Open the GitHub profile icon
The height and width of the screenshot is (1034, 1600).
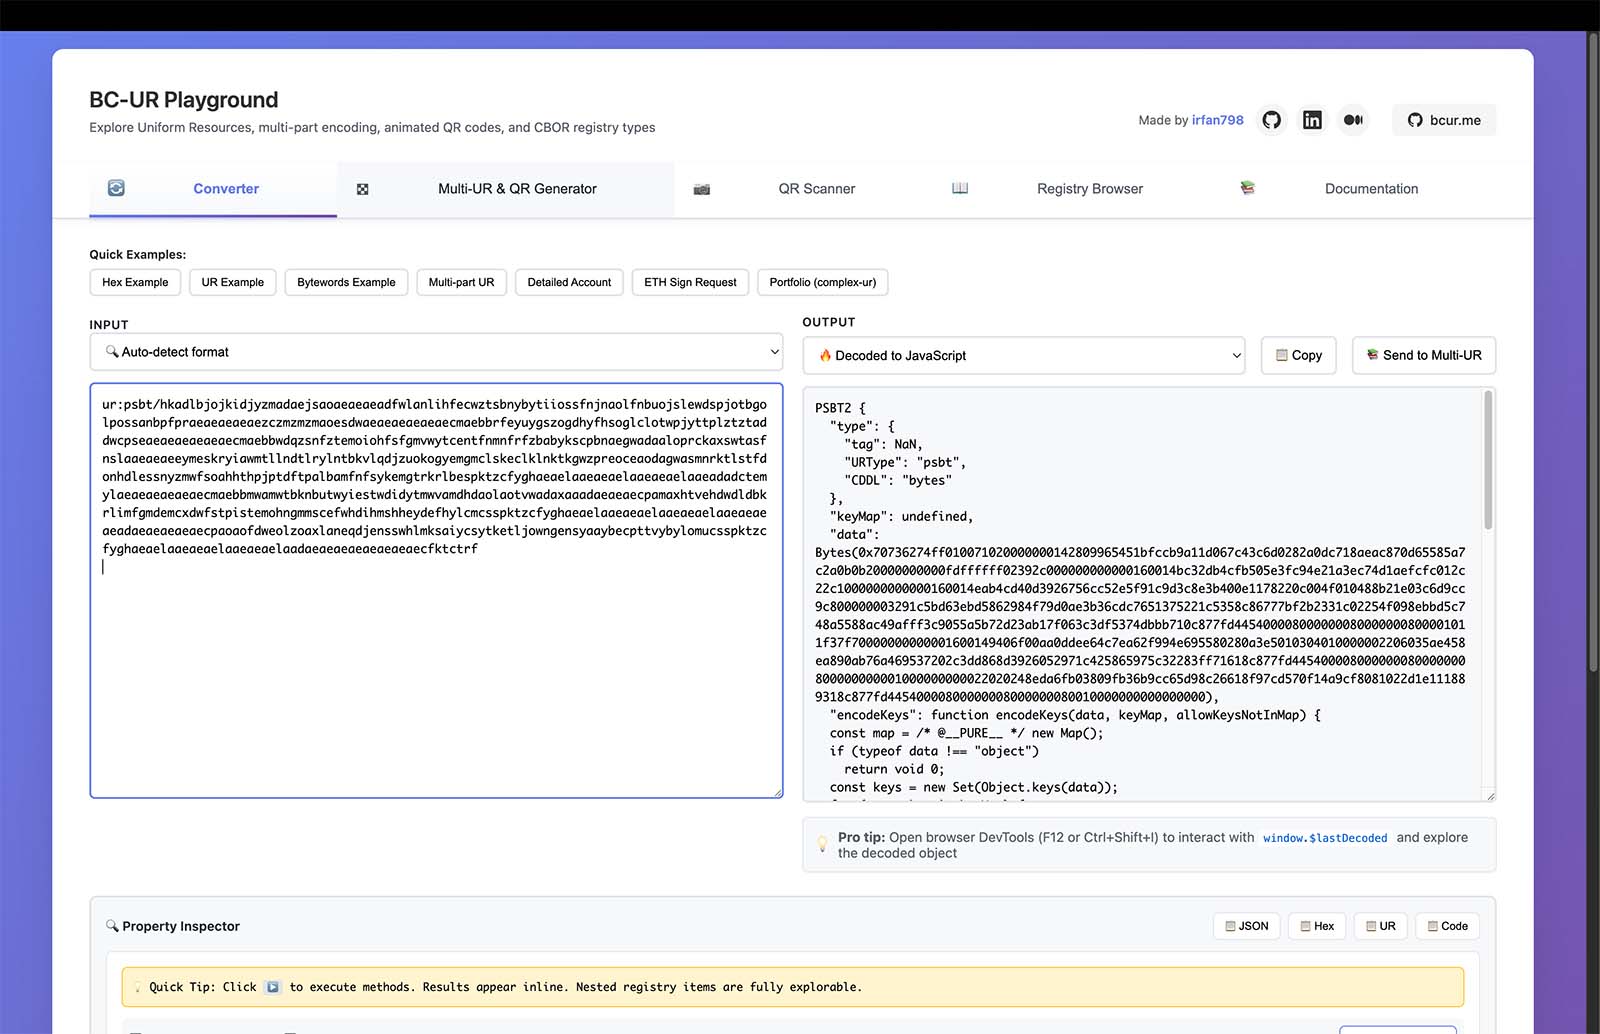pyautogui.click(x=1271, y=120)
